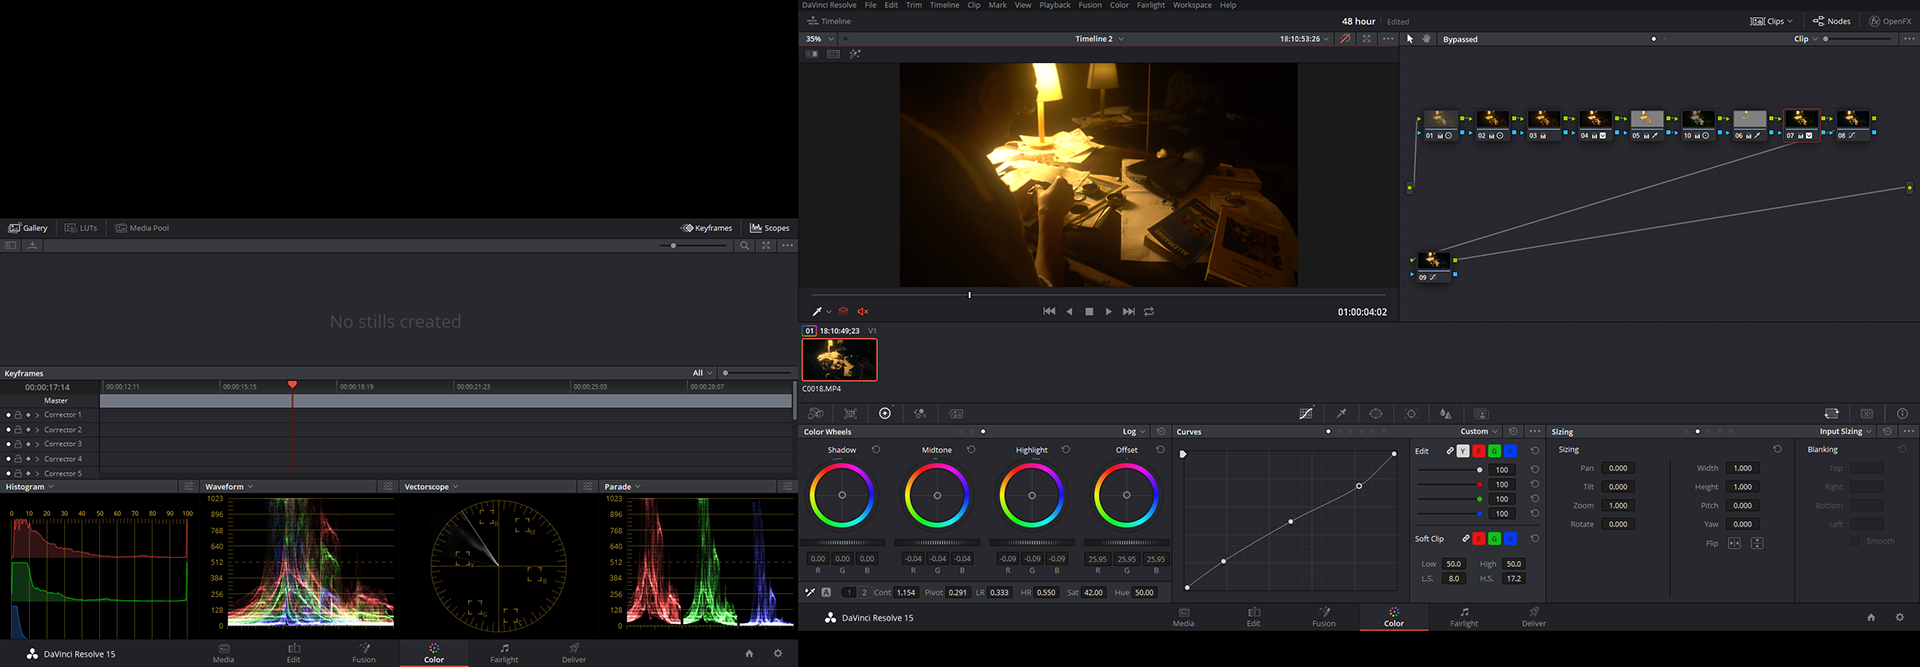This screenshot has height=667, width=1920.
Task: Open the Timeline 2 selector dropdown
Action: [x=1099, y=39]
